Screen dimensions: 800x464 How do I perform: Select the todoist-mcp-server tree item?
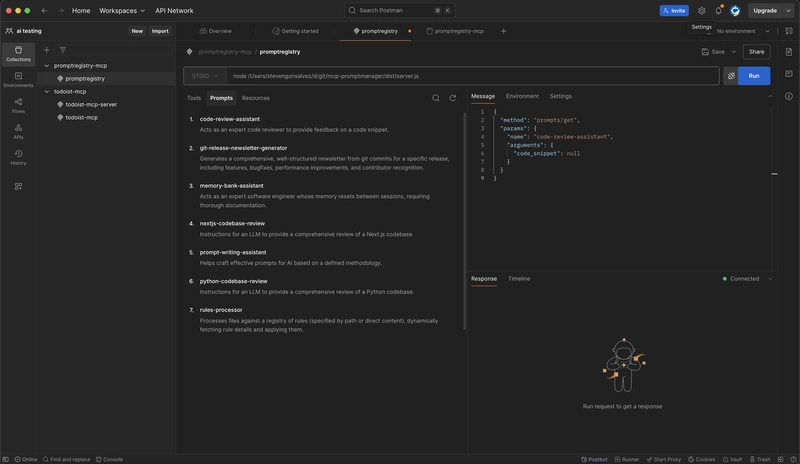click(x=91, y=105)
